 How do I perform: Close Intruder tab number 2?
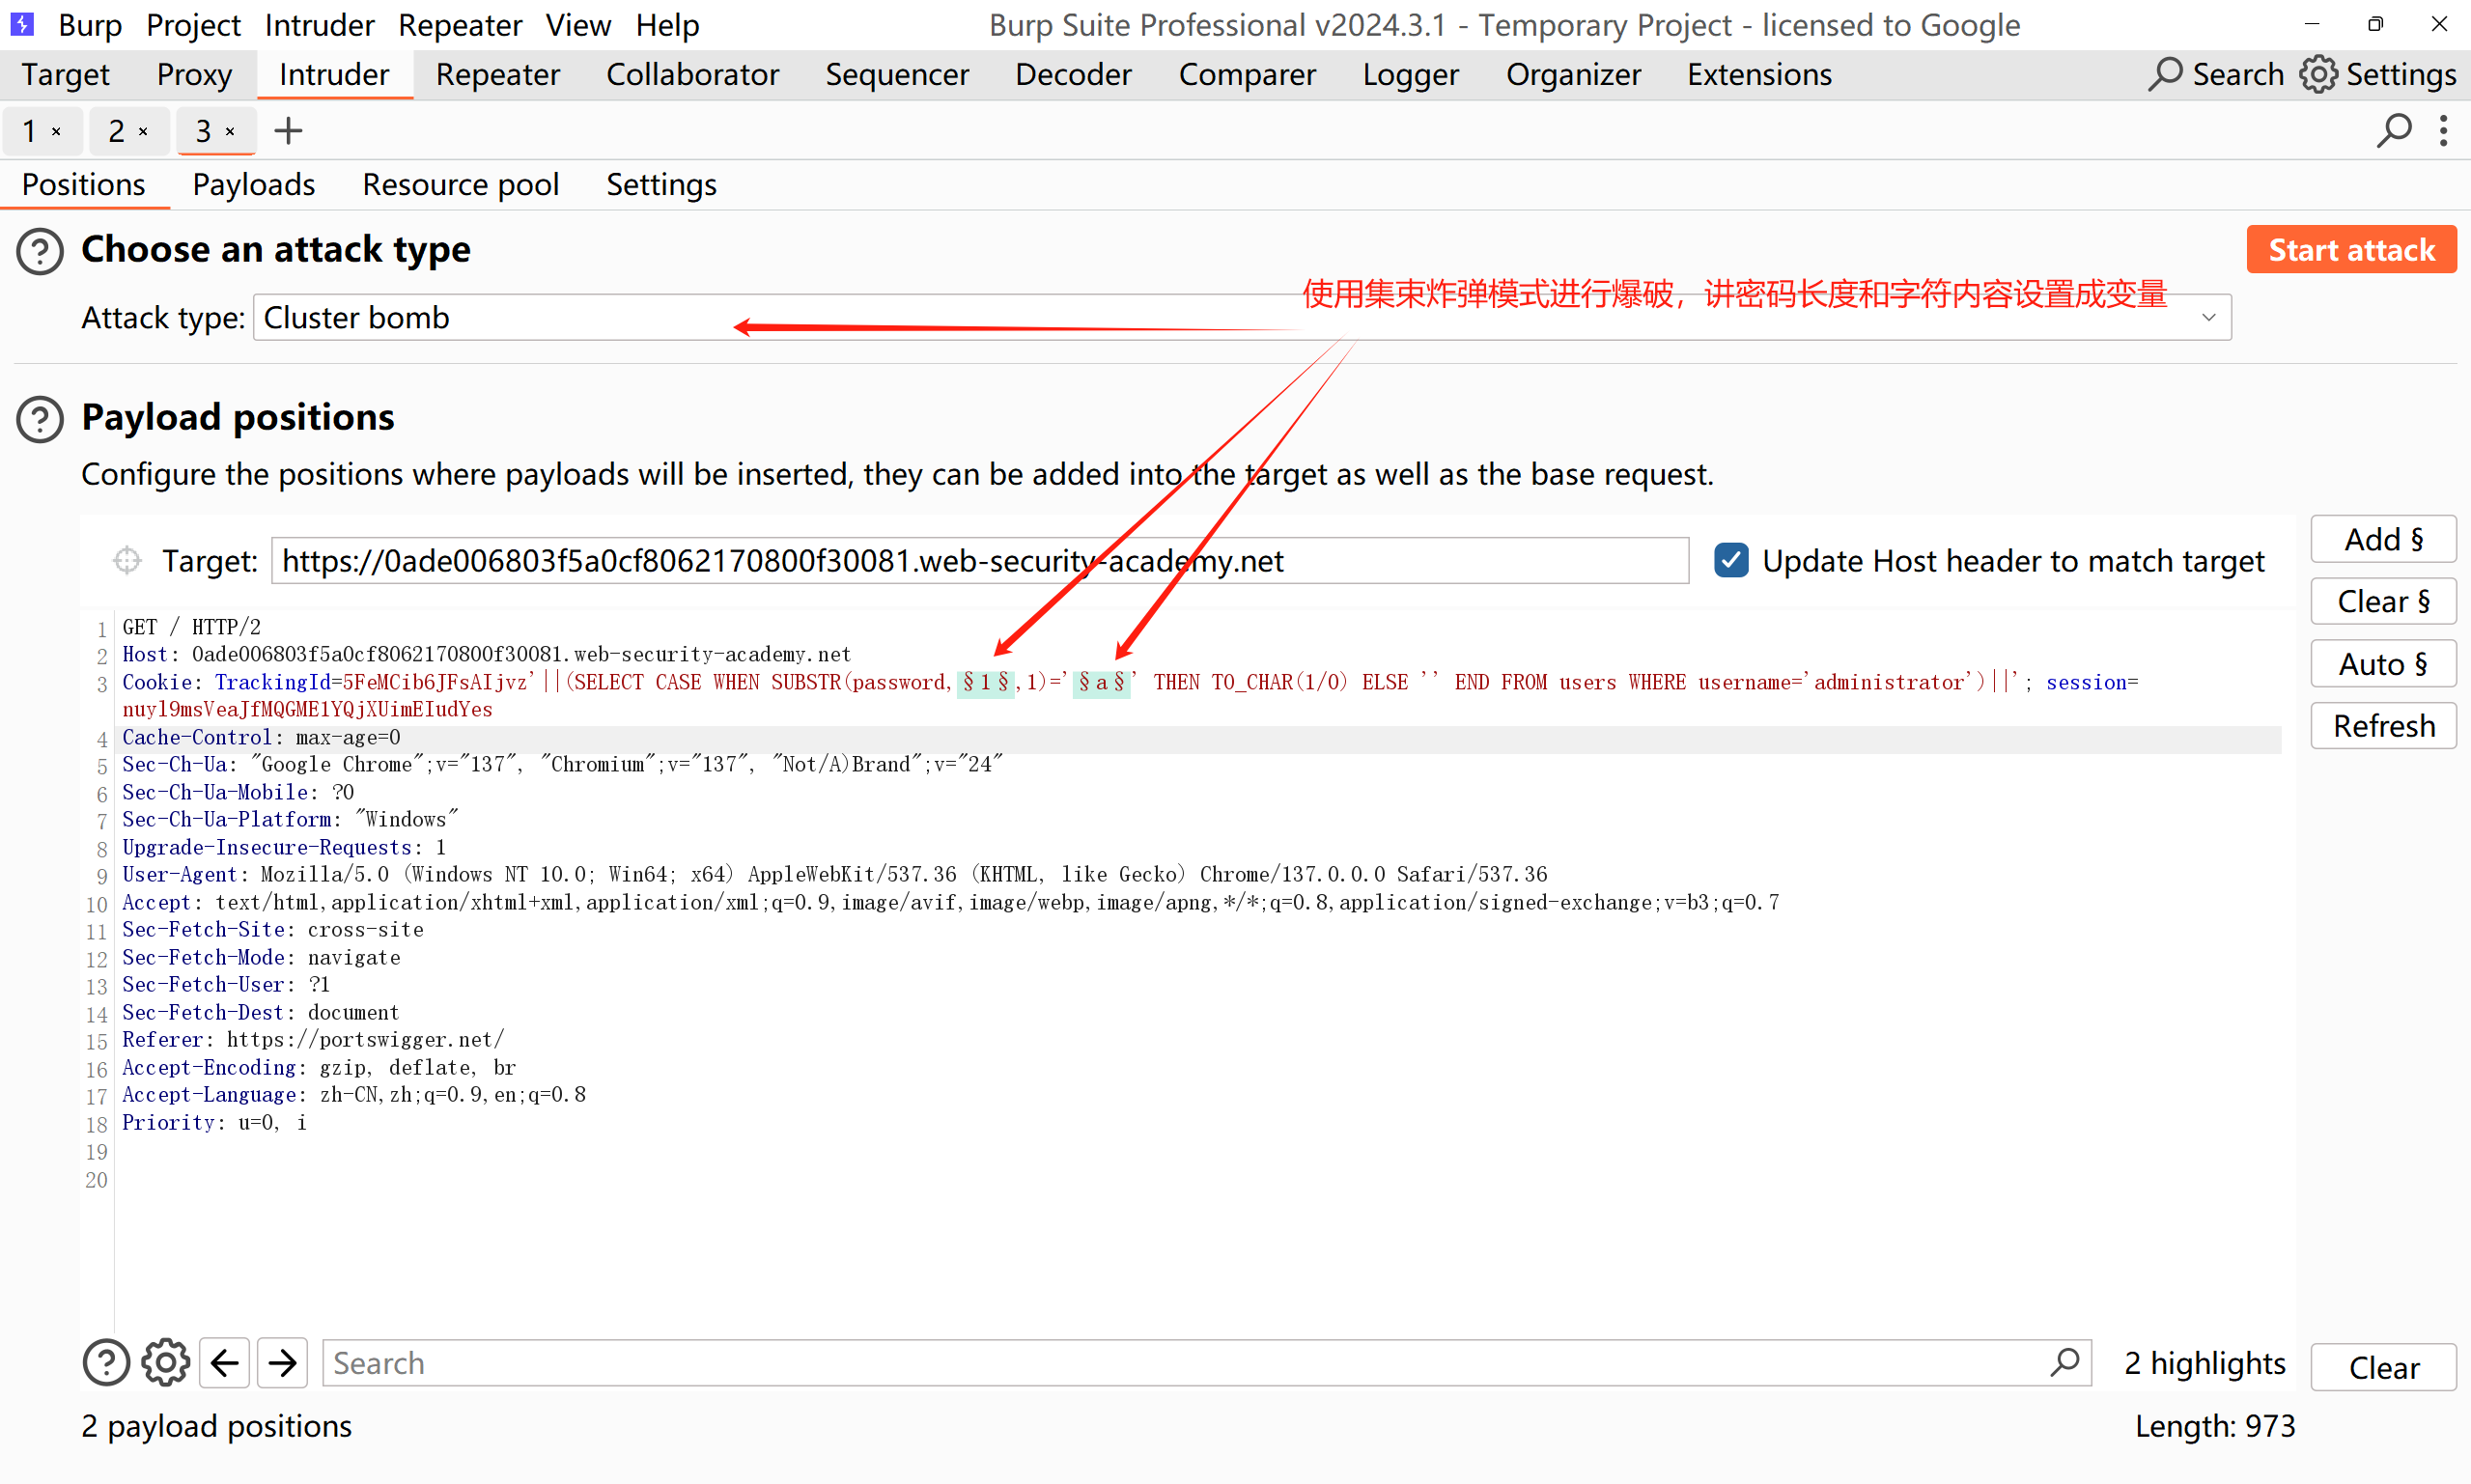coord(144,131)
